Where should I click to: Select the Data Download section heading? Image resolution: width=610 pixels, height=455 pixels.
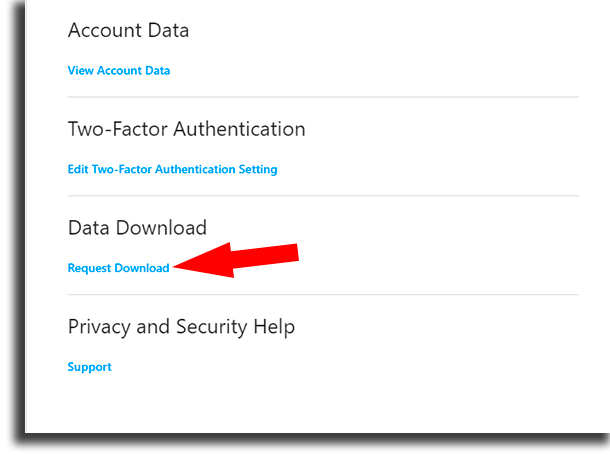137,228
